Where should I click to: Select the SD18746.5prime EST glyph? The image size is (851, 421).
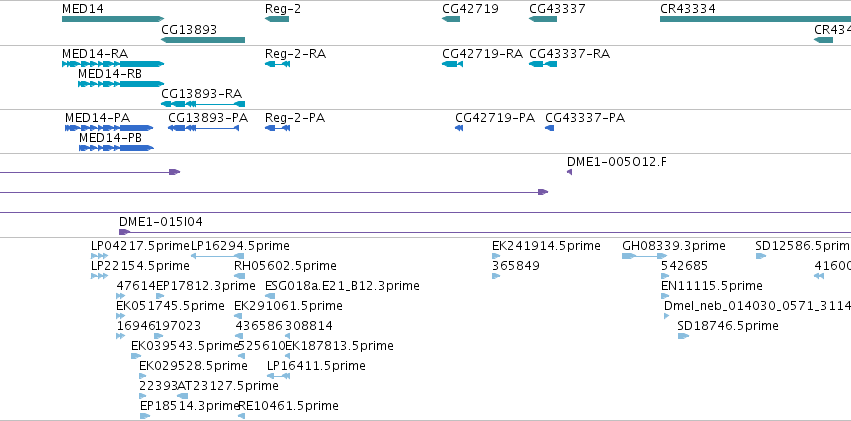point(683,336)
